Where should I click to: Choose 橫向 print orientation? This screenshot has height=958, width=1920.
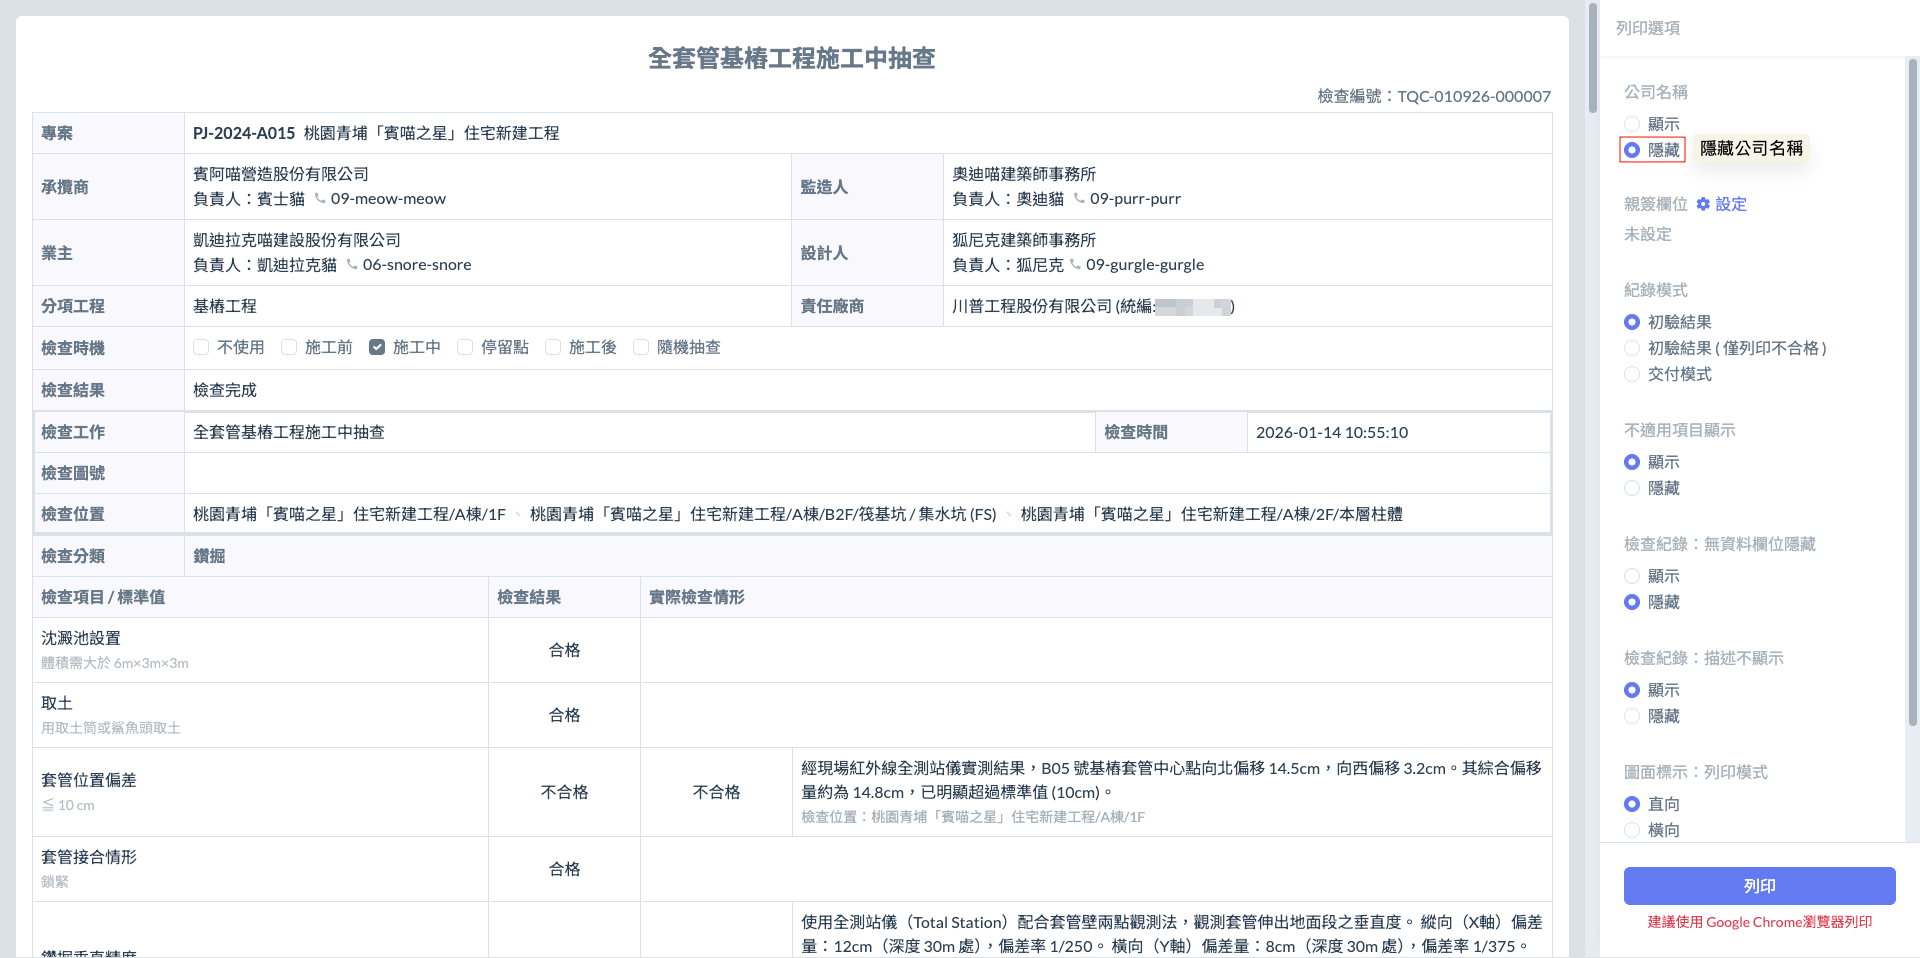click(1632, 830)
